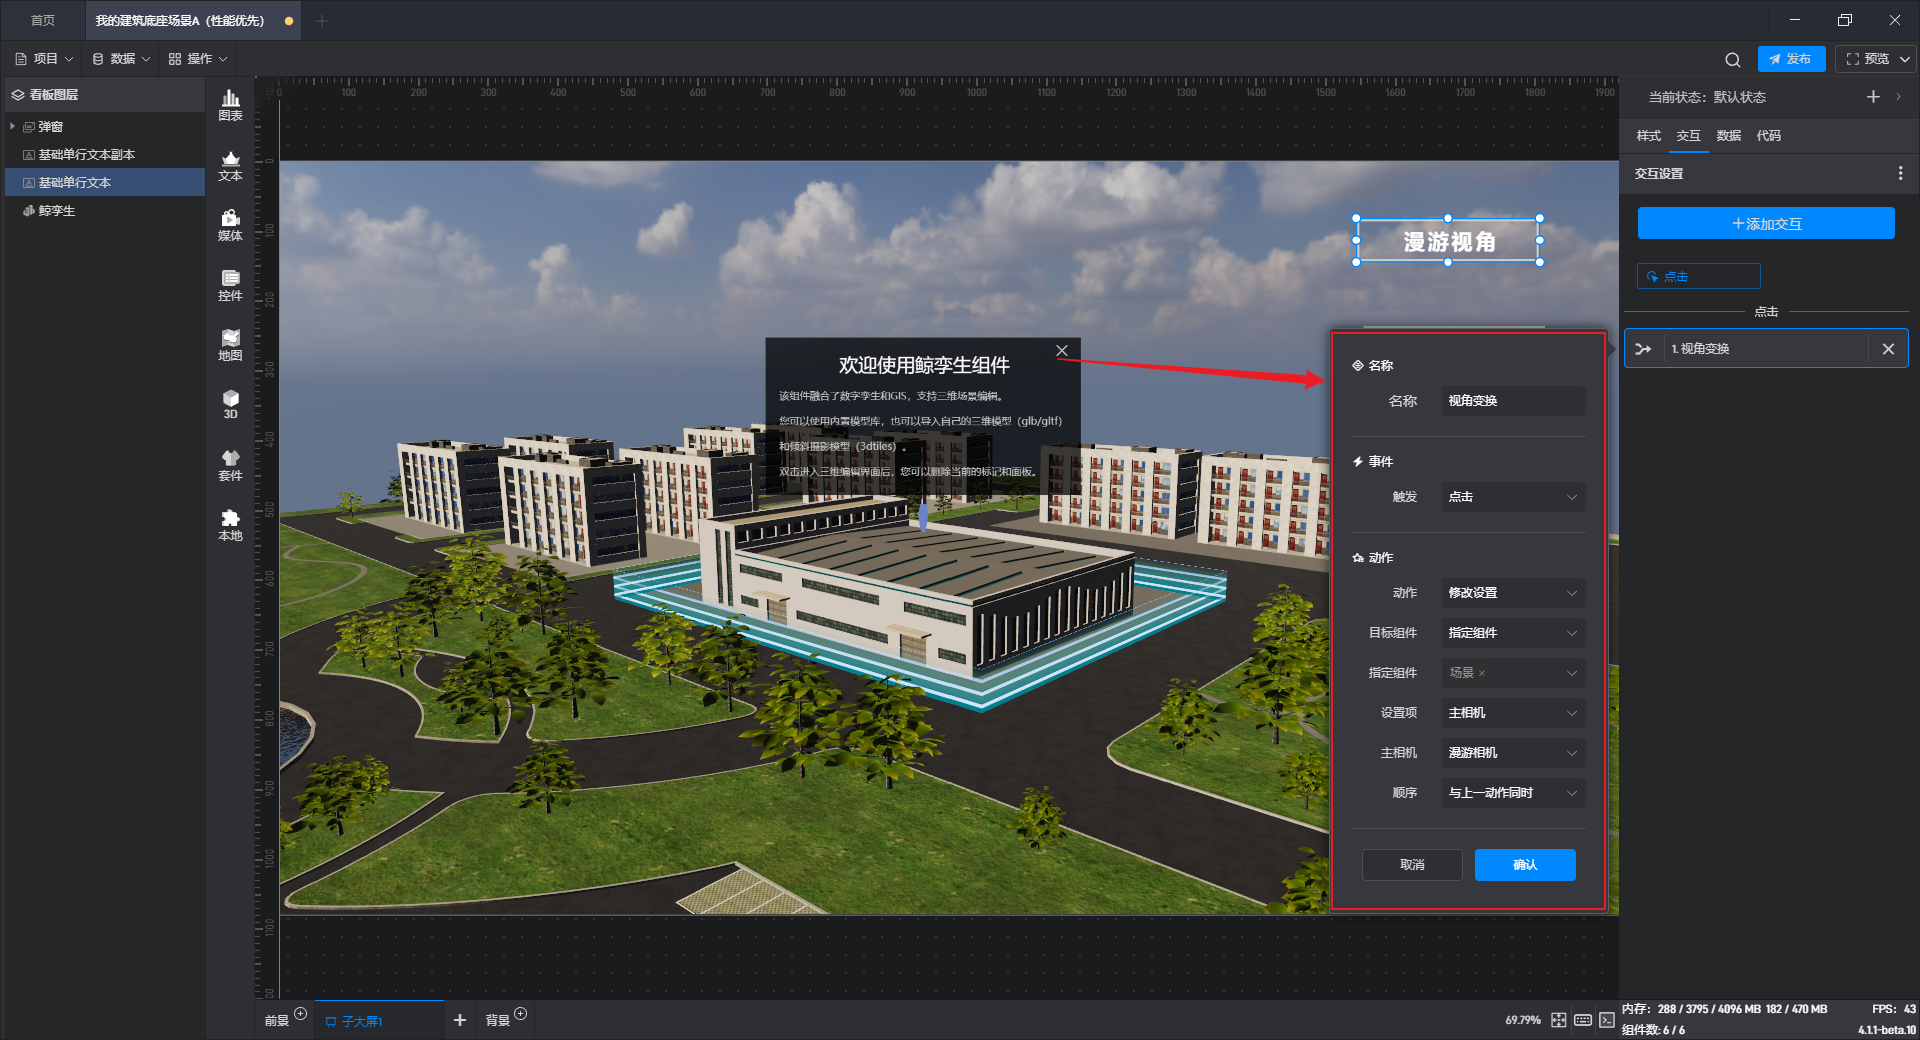Click the 发布 publish button

(1791, 59)
